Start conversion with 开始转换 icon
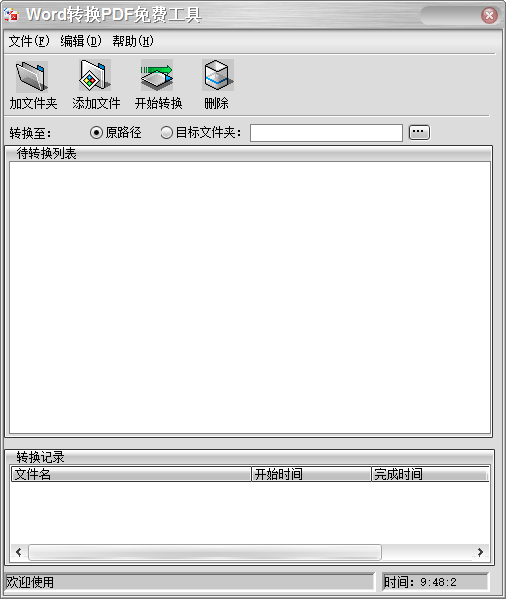 (157, 75)
